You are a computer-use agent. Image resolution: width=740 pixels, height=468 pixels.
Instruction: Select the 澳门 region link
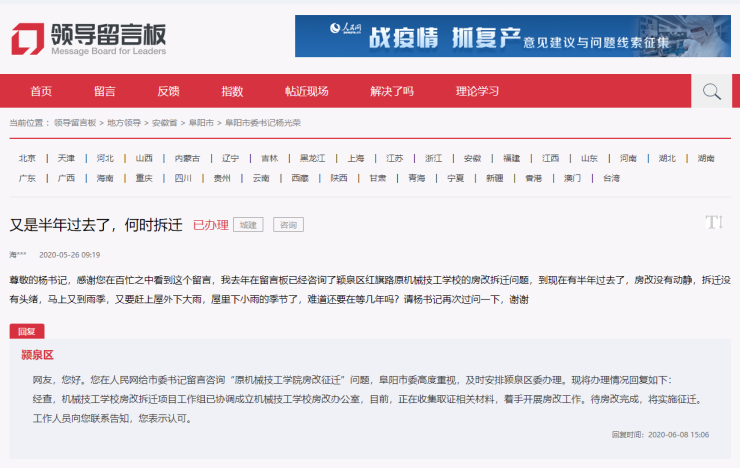point(572,178)
